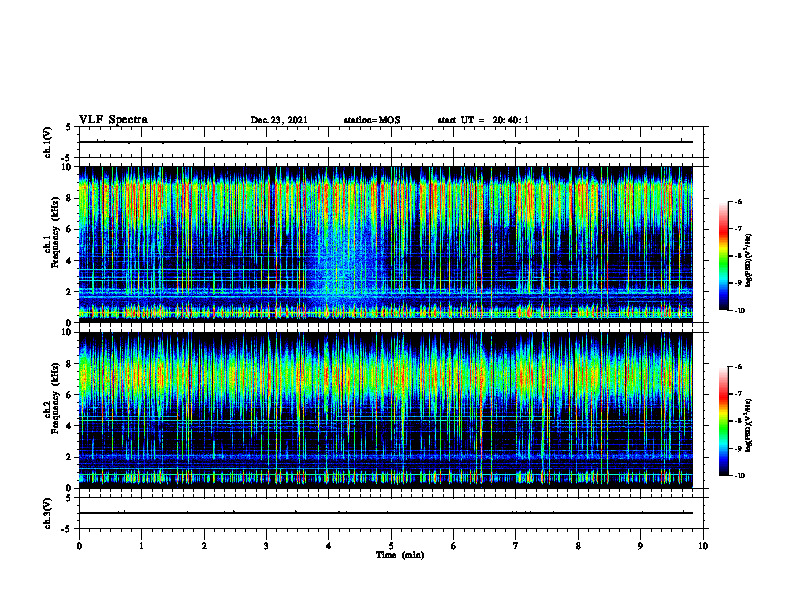Click time-axis tick label "10" at bottom right

(x=703, y=546)
